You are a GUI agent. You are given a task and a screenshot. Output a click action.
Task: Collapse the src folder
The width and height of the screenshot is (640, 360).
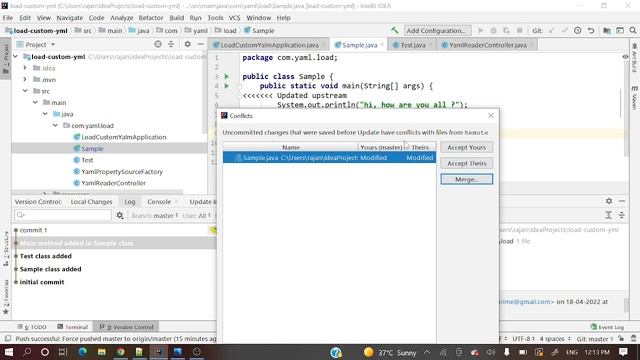pos(25,91)
